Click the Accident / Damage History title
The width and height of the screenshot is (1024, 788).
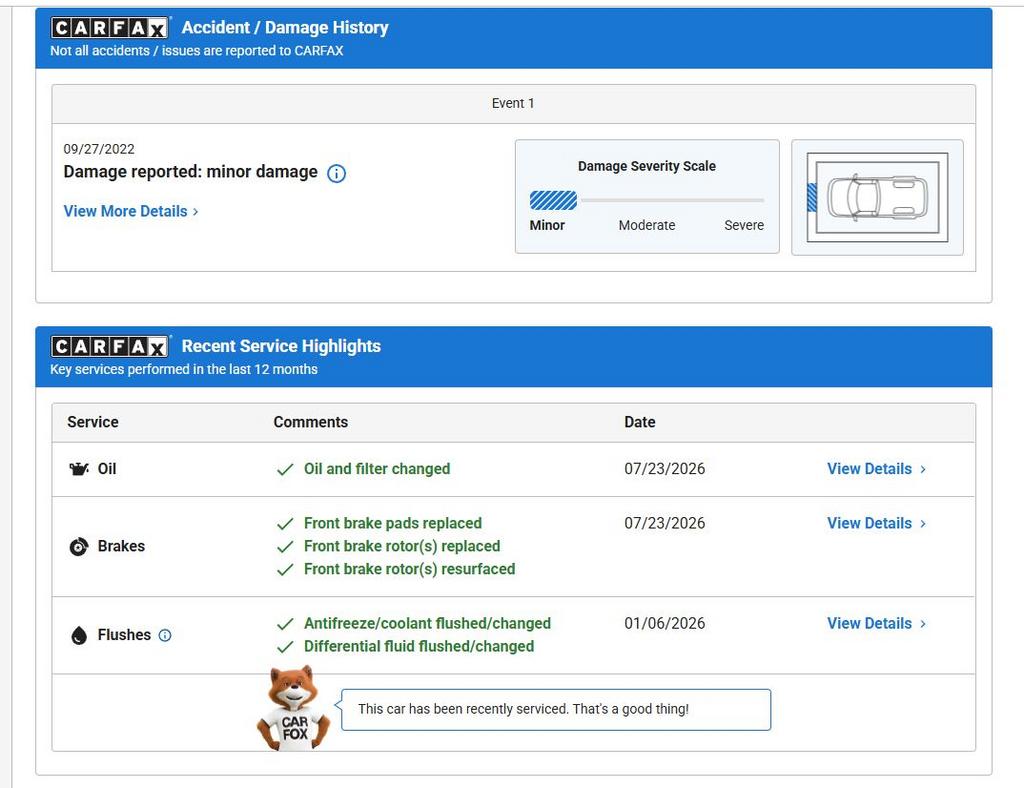[x=285, y=27]
